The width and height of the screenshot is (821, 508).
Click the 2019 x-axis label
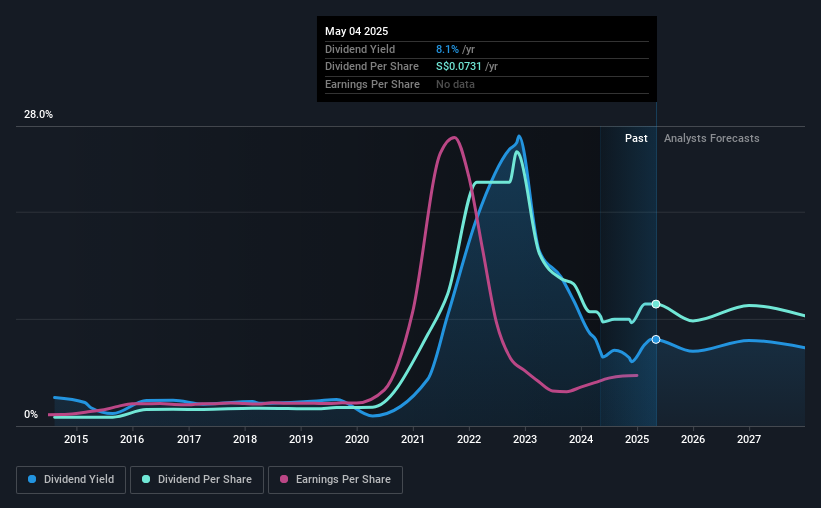301,439
